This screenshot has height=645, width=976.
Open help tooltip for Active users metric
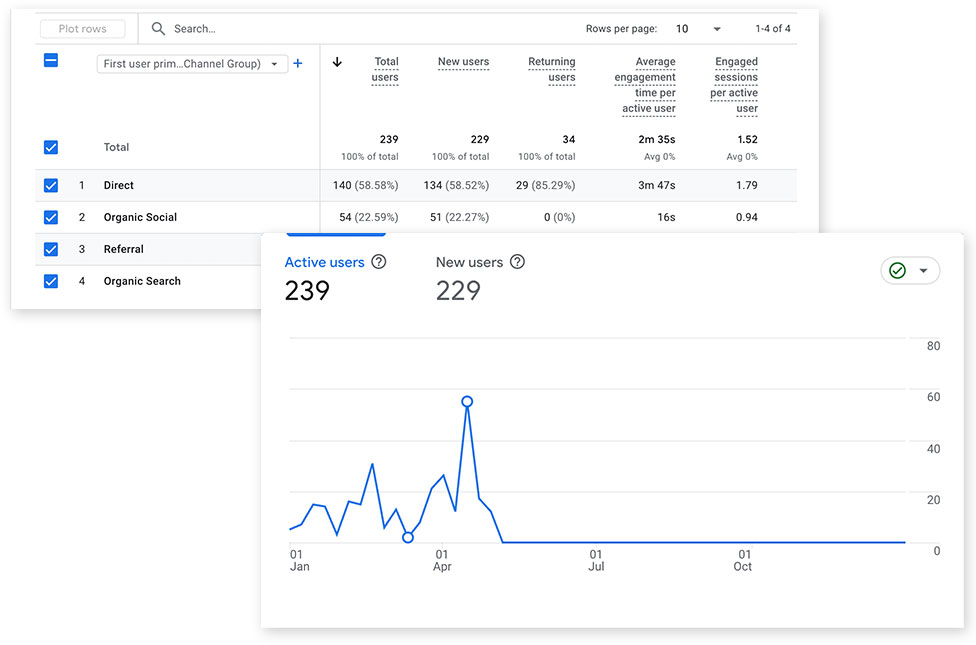click(x=378, y=261)
